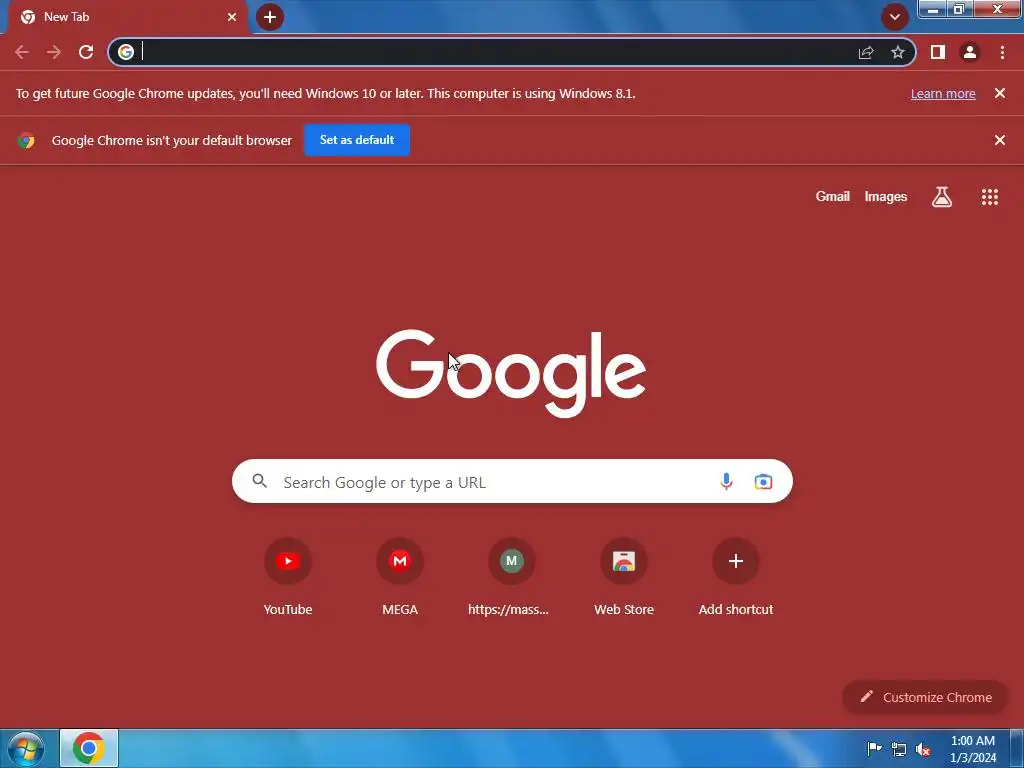Open Action Center flag icon in tray
The width and height of the screenshot is (1024, 768).
pyautogui.click(x=874, y=749)
